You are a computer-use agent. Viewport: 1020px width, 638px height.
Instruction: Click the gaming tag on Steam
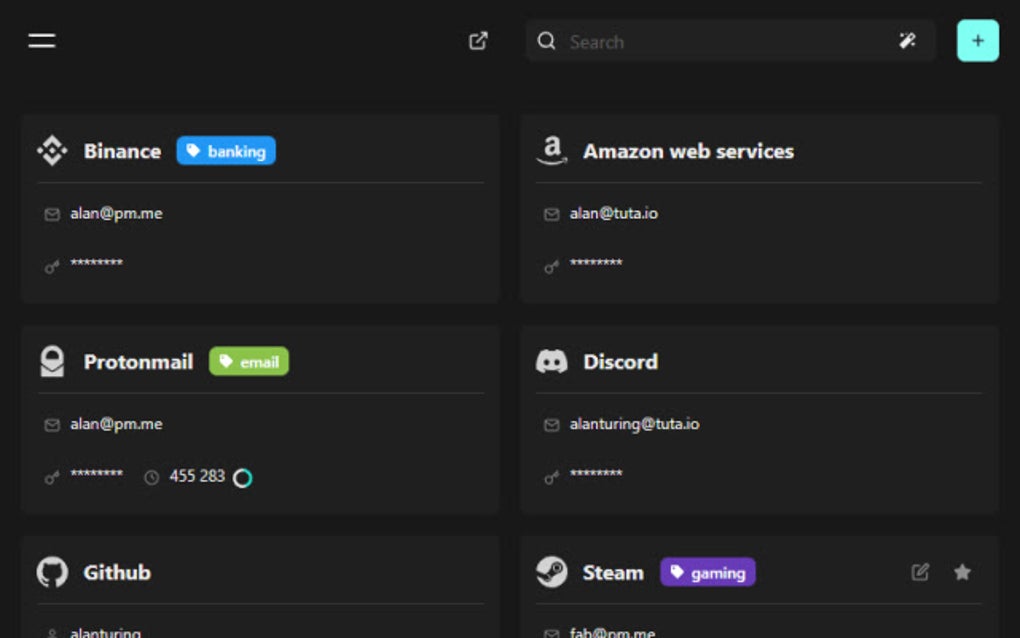708,572
